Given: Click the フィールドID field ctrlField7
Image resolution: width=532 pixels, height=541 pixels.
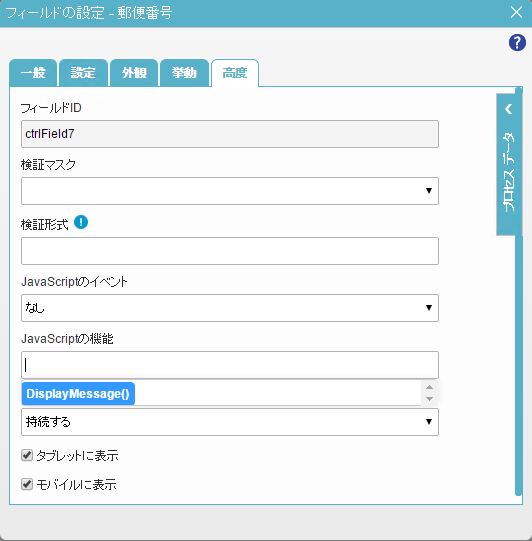Looking at the screenshot, I should pyautogui.click(x=230, y=134).
